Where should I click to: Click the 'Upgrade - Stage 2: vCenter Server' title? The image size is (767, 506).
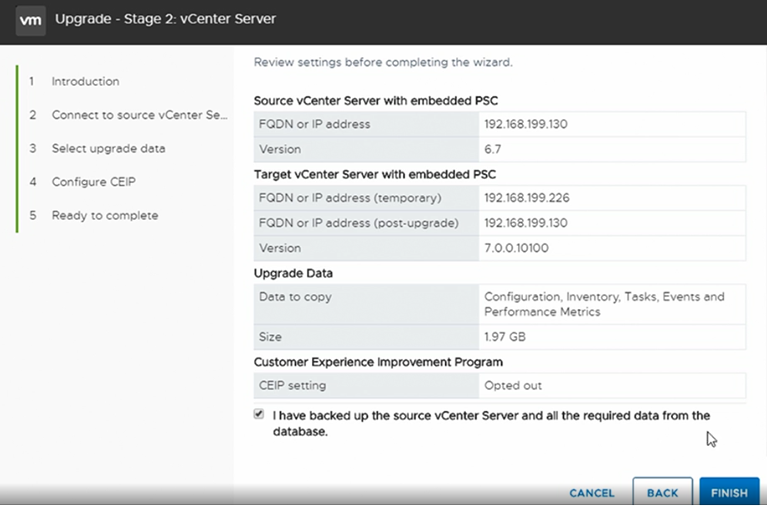tap(165, 19)
